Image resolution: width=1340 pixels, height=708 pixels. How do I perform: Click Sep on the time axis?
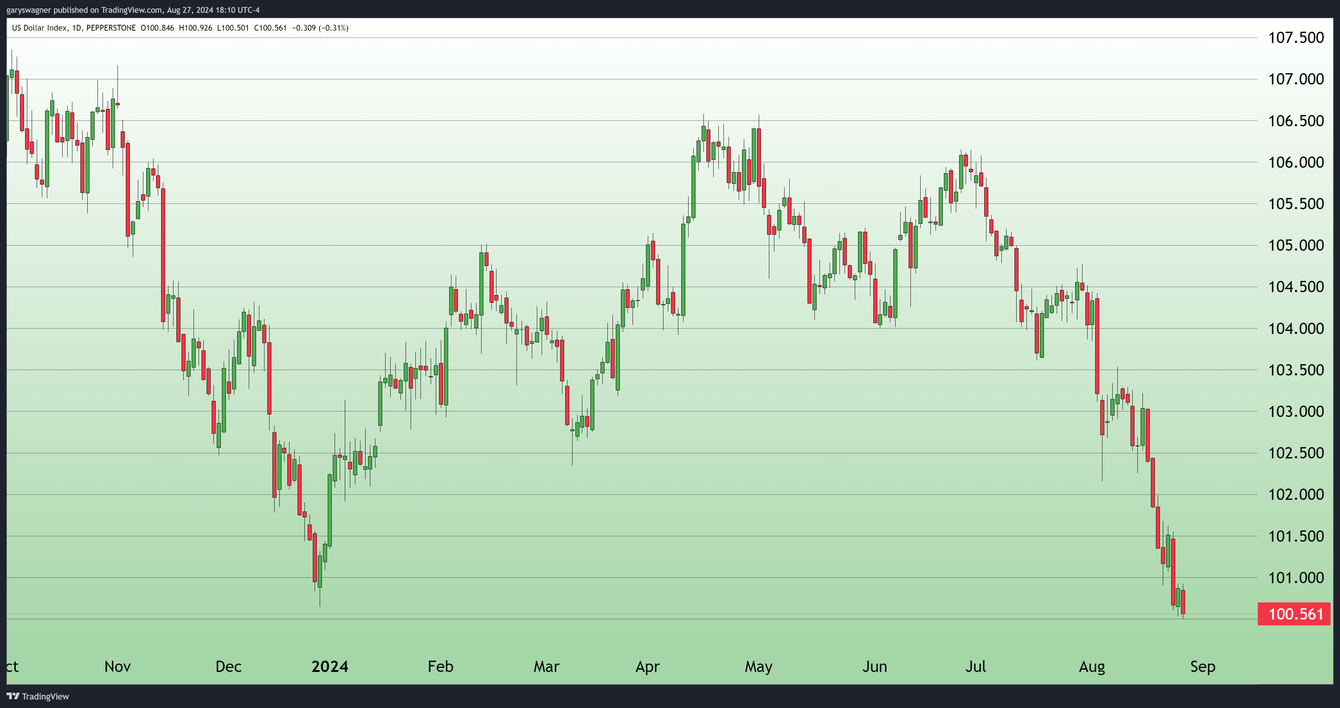tap(1203, 666)
